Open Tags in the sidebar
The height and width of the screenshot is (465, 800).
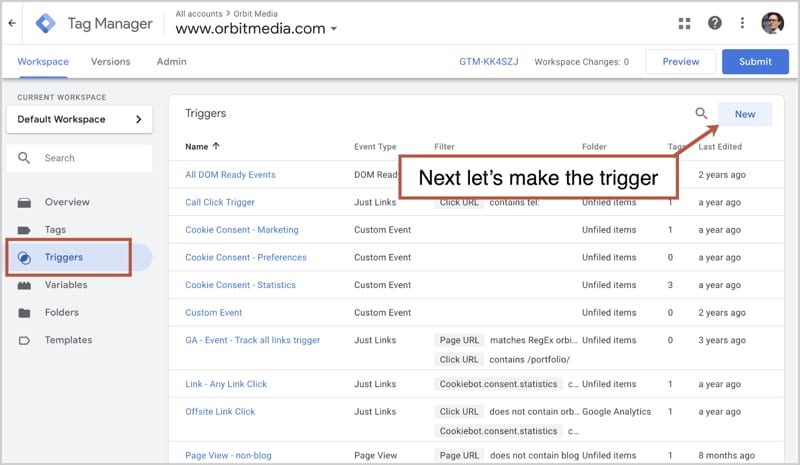tap(55, 230)
